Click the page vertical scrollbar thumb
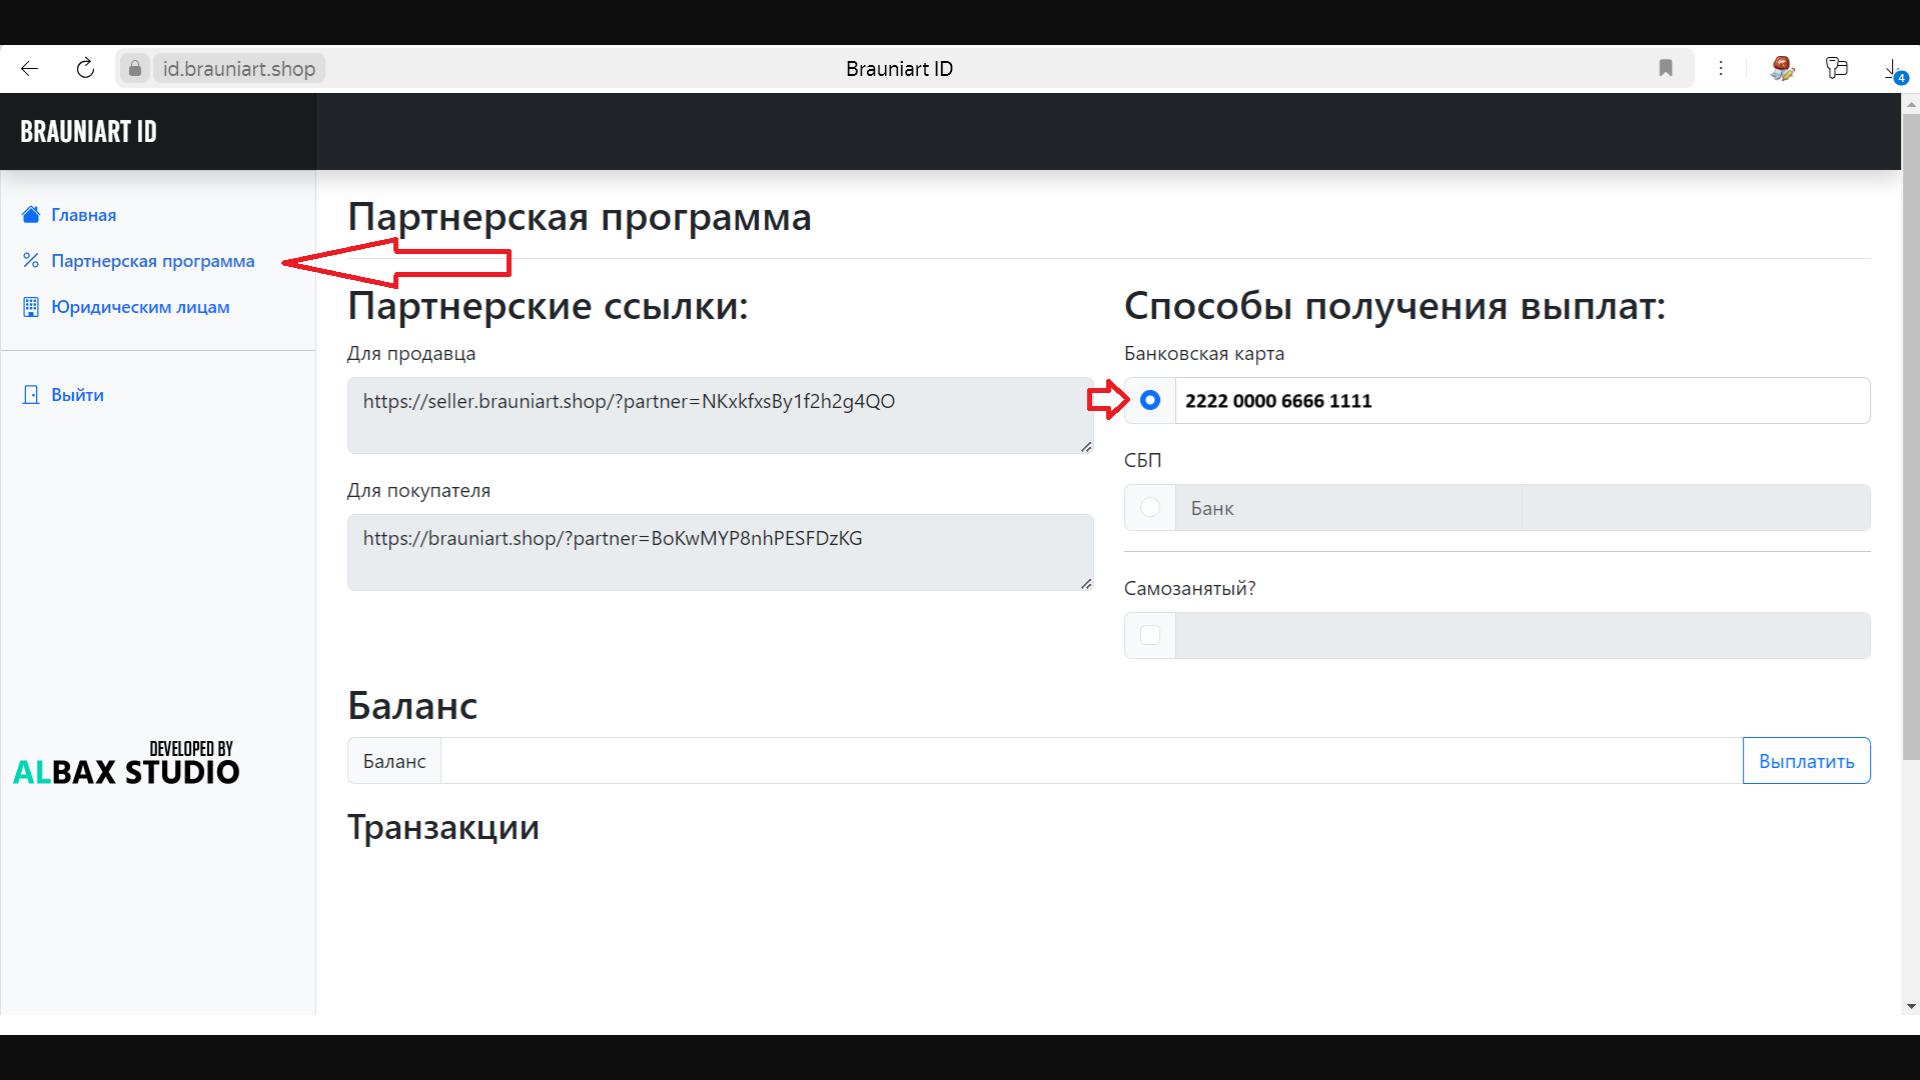Viewport: 1920px width, 1080px height. point(1911,435)
